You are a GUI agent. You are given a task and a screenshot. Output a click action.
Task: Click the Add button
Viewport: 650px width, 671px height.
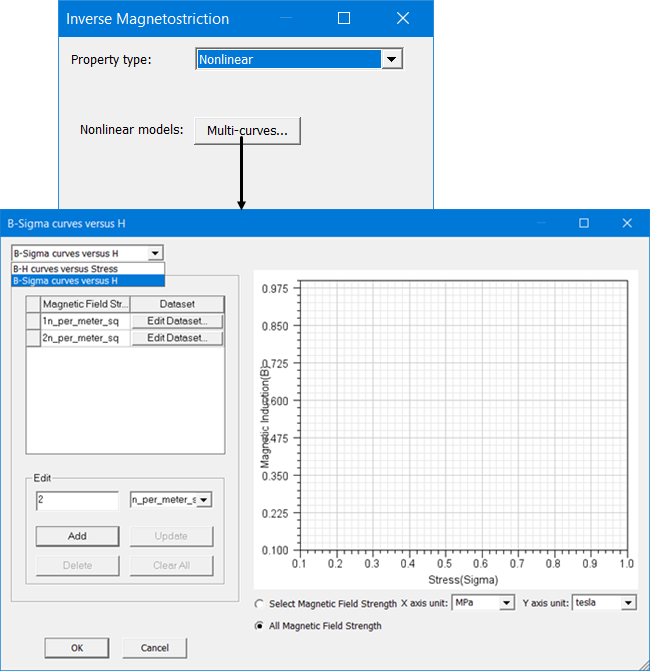(77, 536)
